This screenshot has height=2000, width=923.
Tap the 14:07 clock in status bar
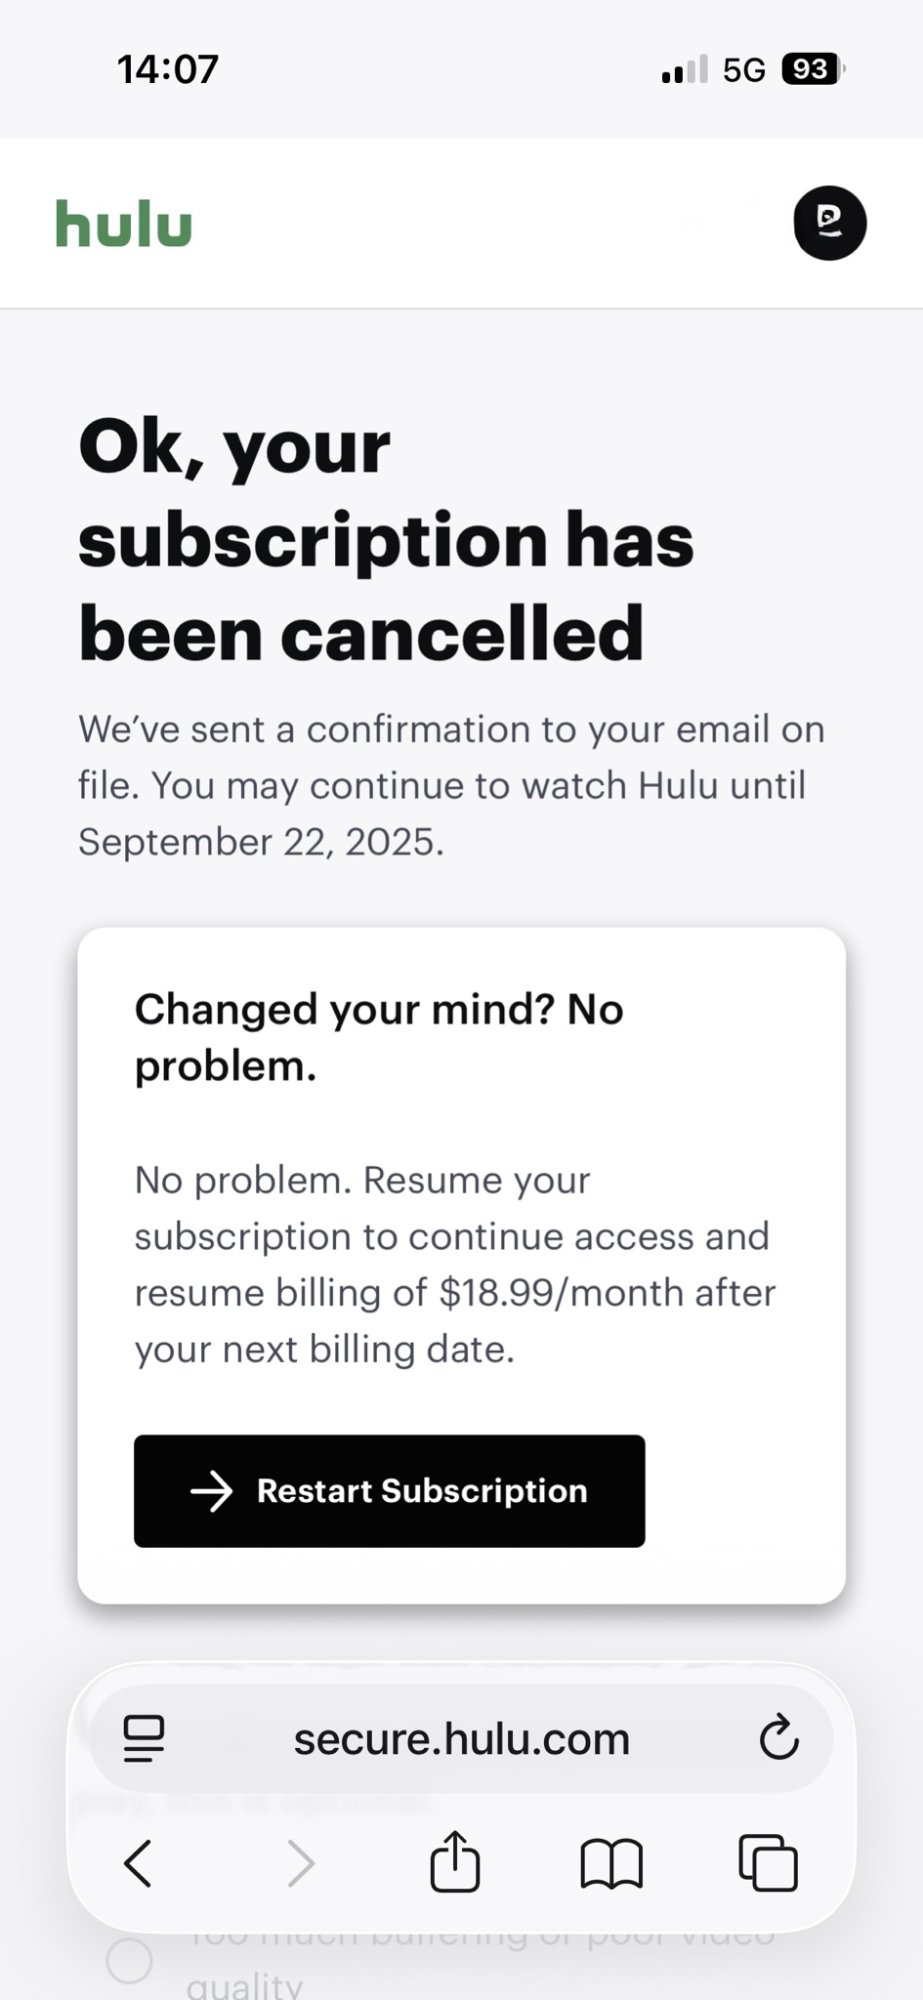(x=167, y=69)
